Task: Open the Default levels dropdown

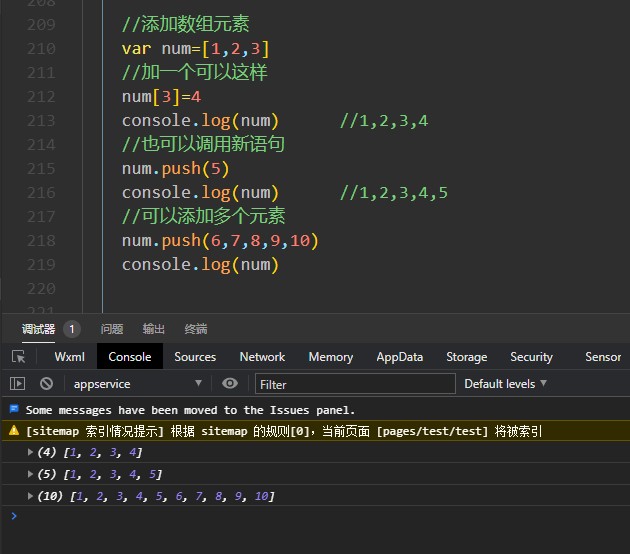Action: coord(505,384)
